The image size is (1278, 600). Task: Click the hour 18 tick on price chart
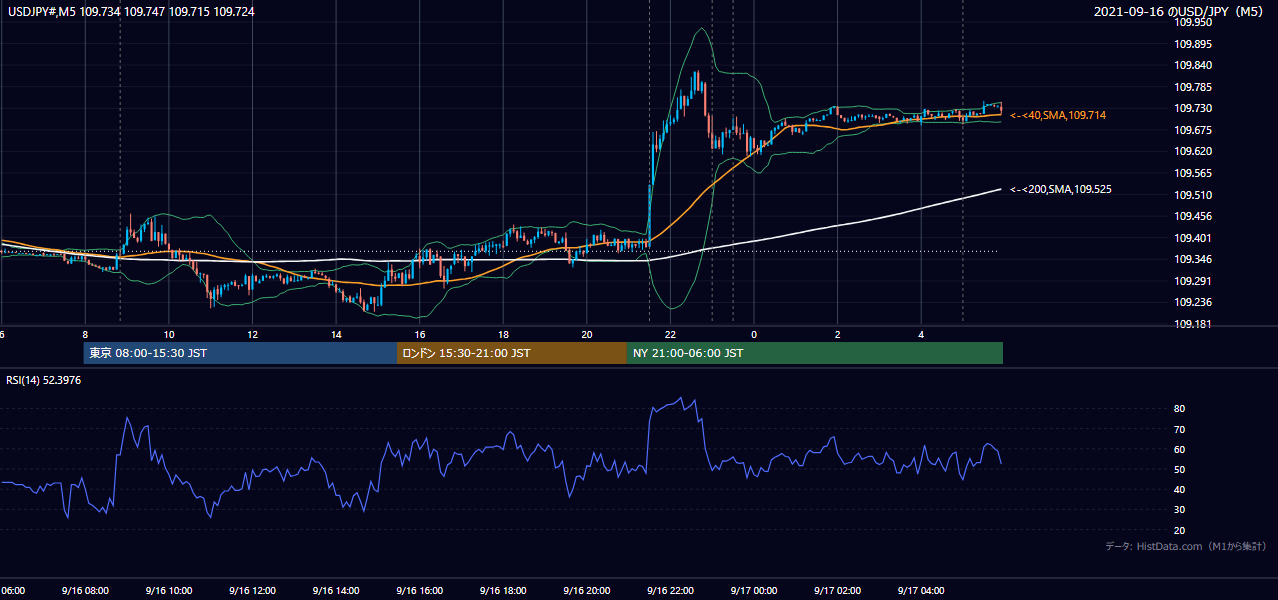503,335
